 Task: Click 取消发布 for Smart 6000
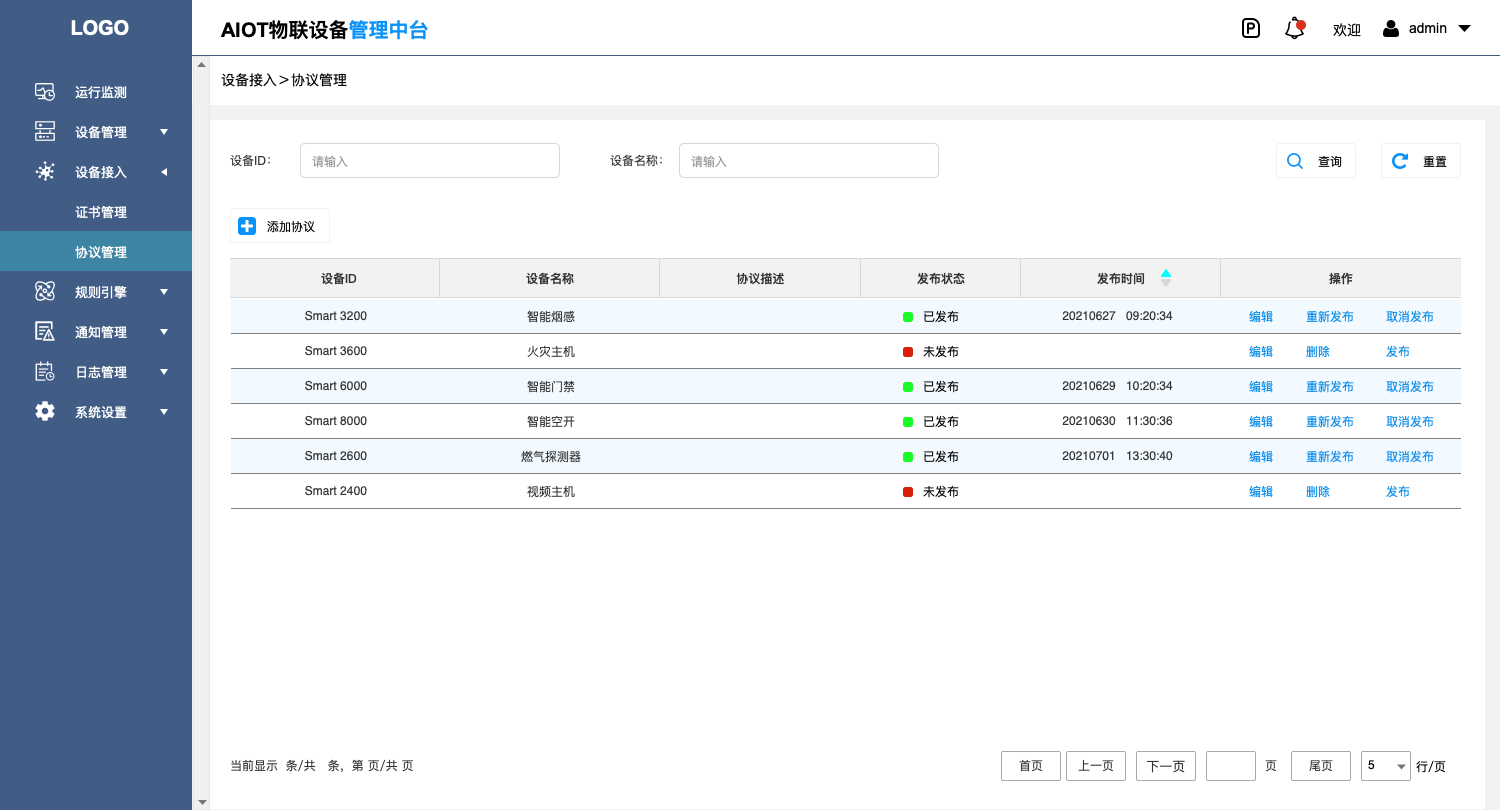pos(1410,386)
